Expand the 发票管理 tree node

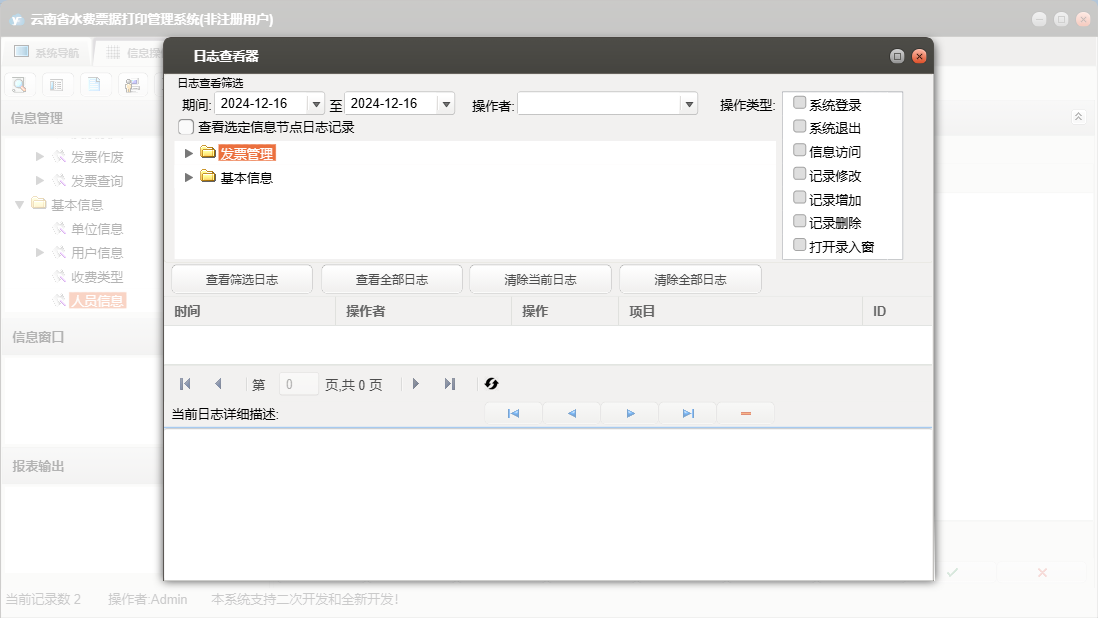[189, 153]
